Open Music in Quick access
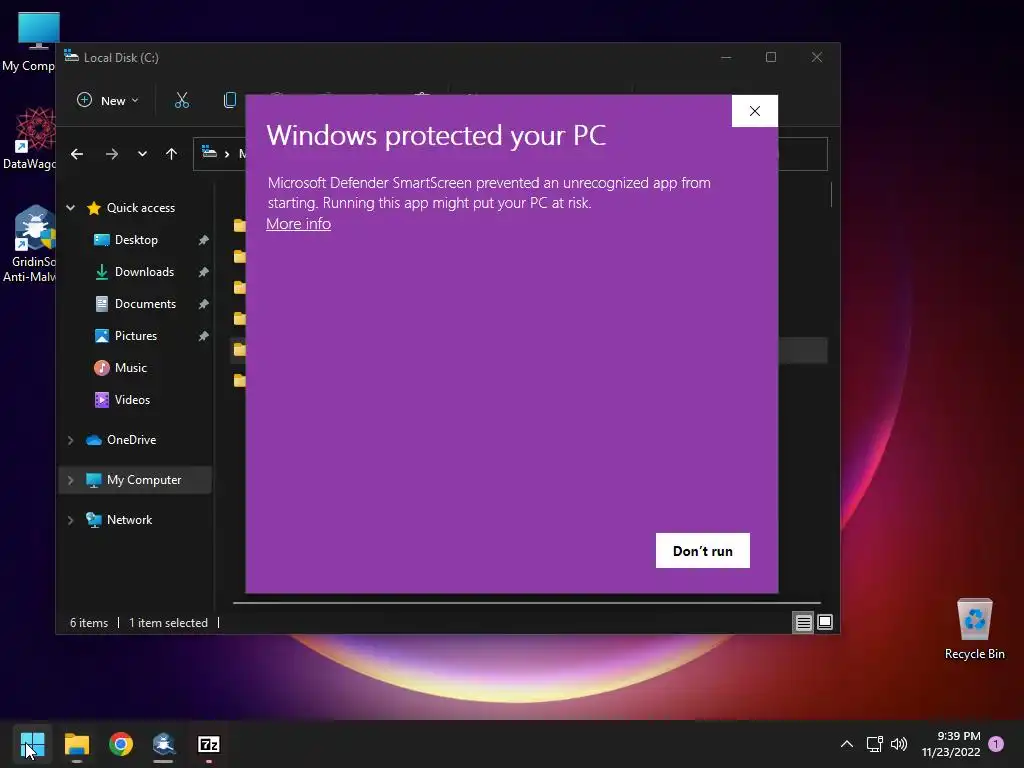Viewport: 1024px width, 768px height. pyautogui.click(x=131, y=368)
